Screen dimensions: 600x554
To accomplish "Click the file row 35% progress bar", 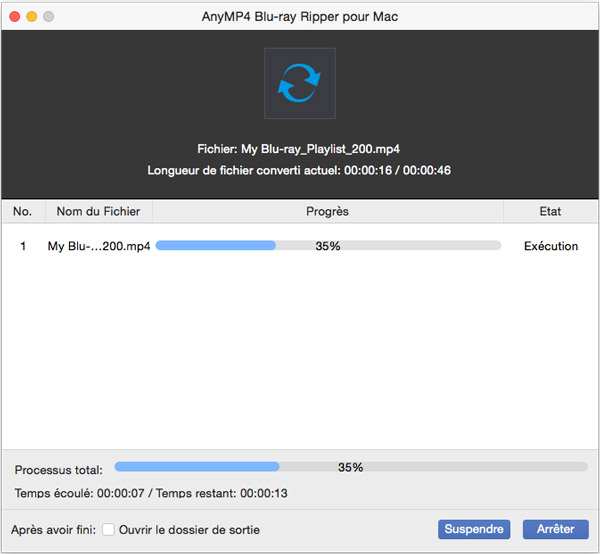I will [x=328, y=245].
